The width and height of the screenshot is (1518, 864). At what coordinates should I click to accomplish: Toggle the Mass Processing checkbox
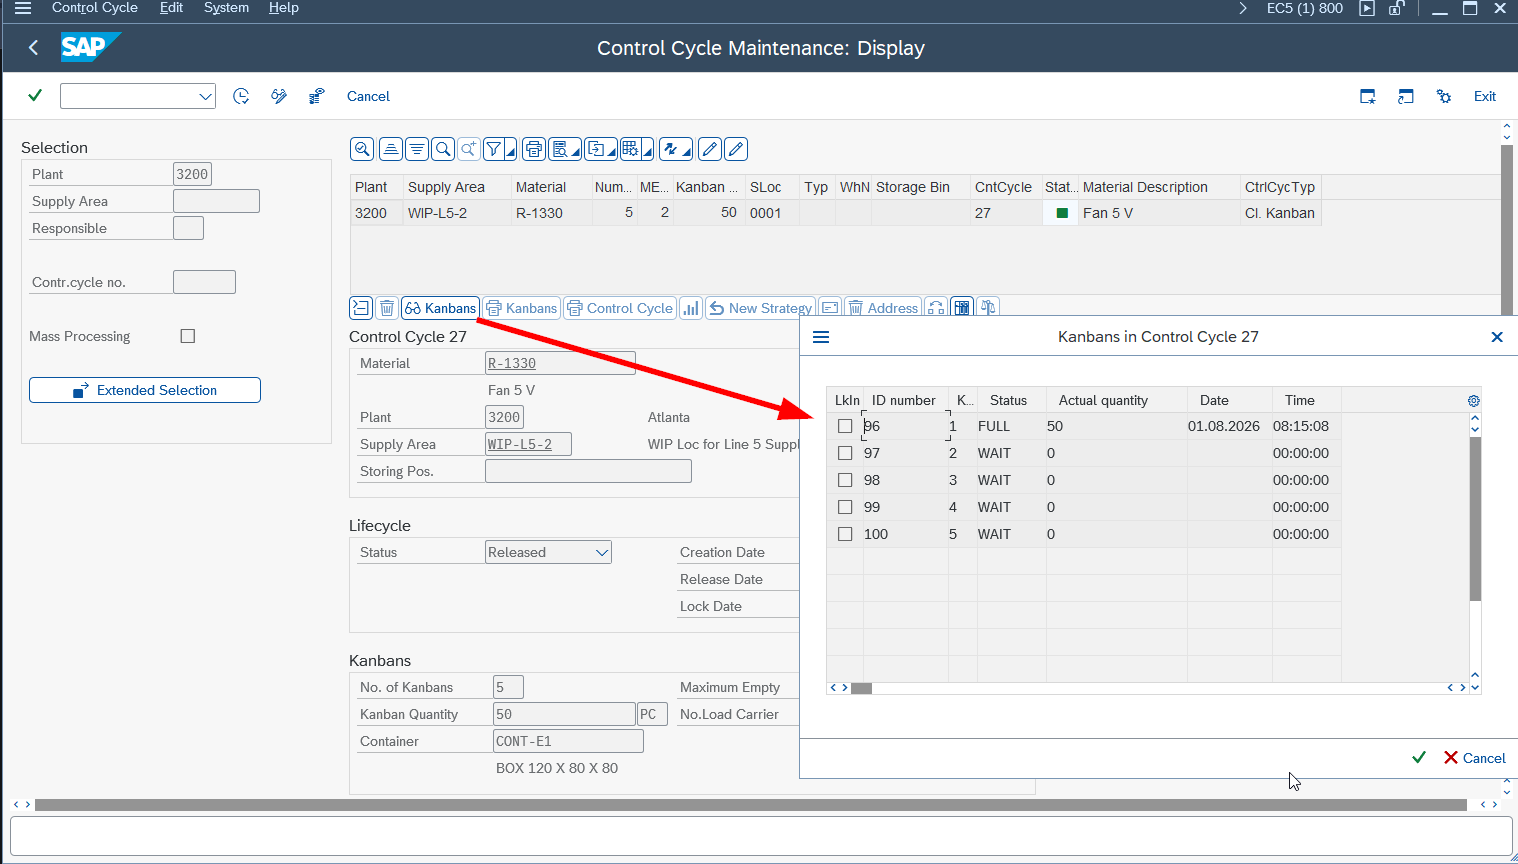187,336
